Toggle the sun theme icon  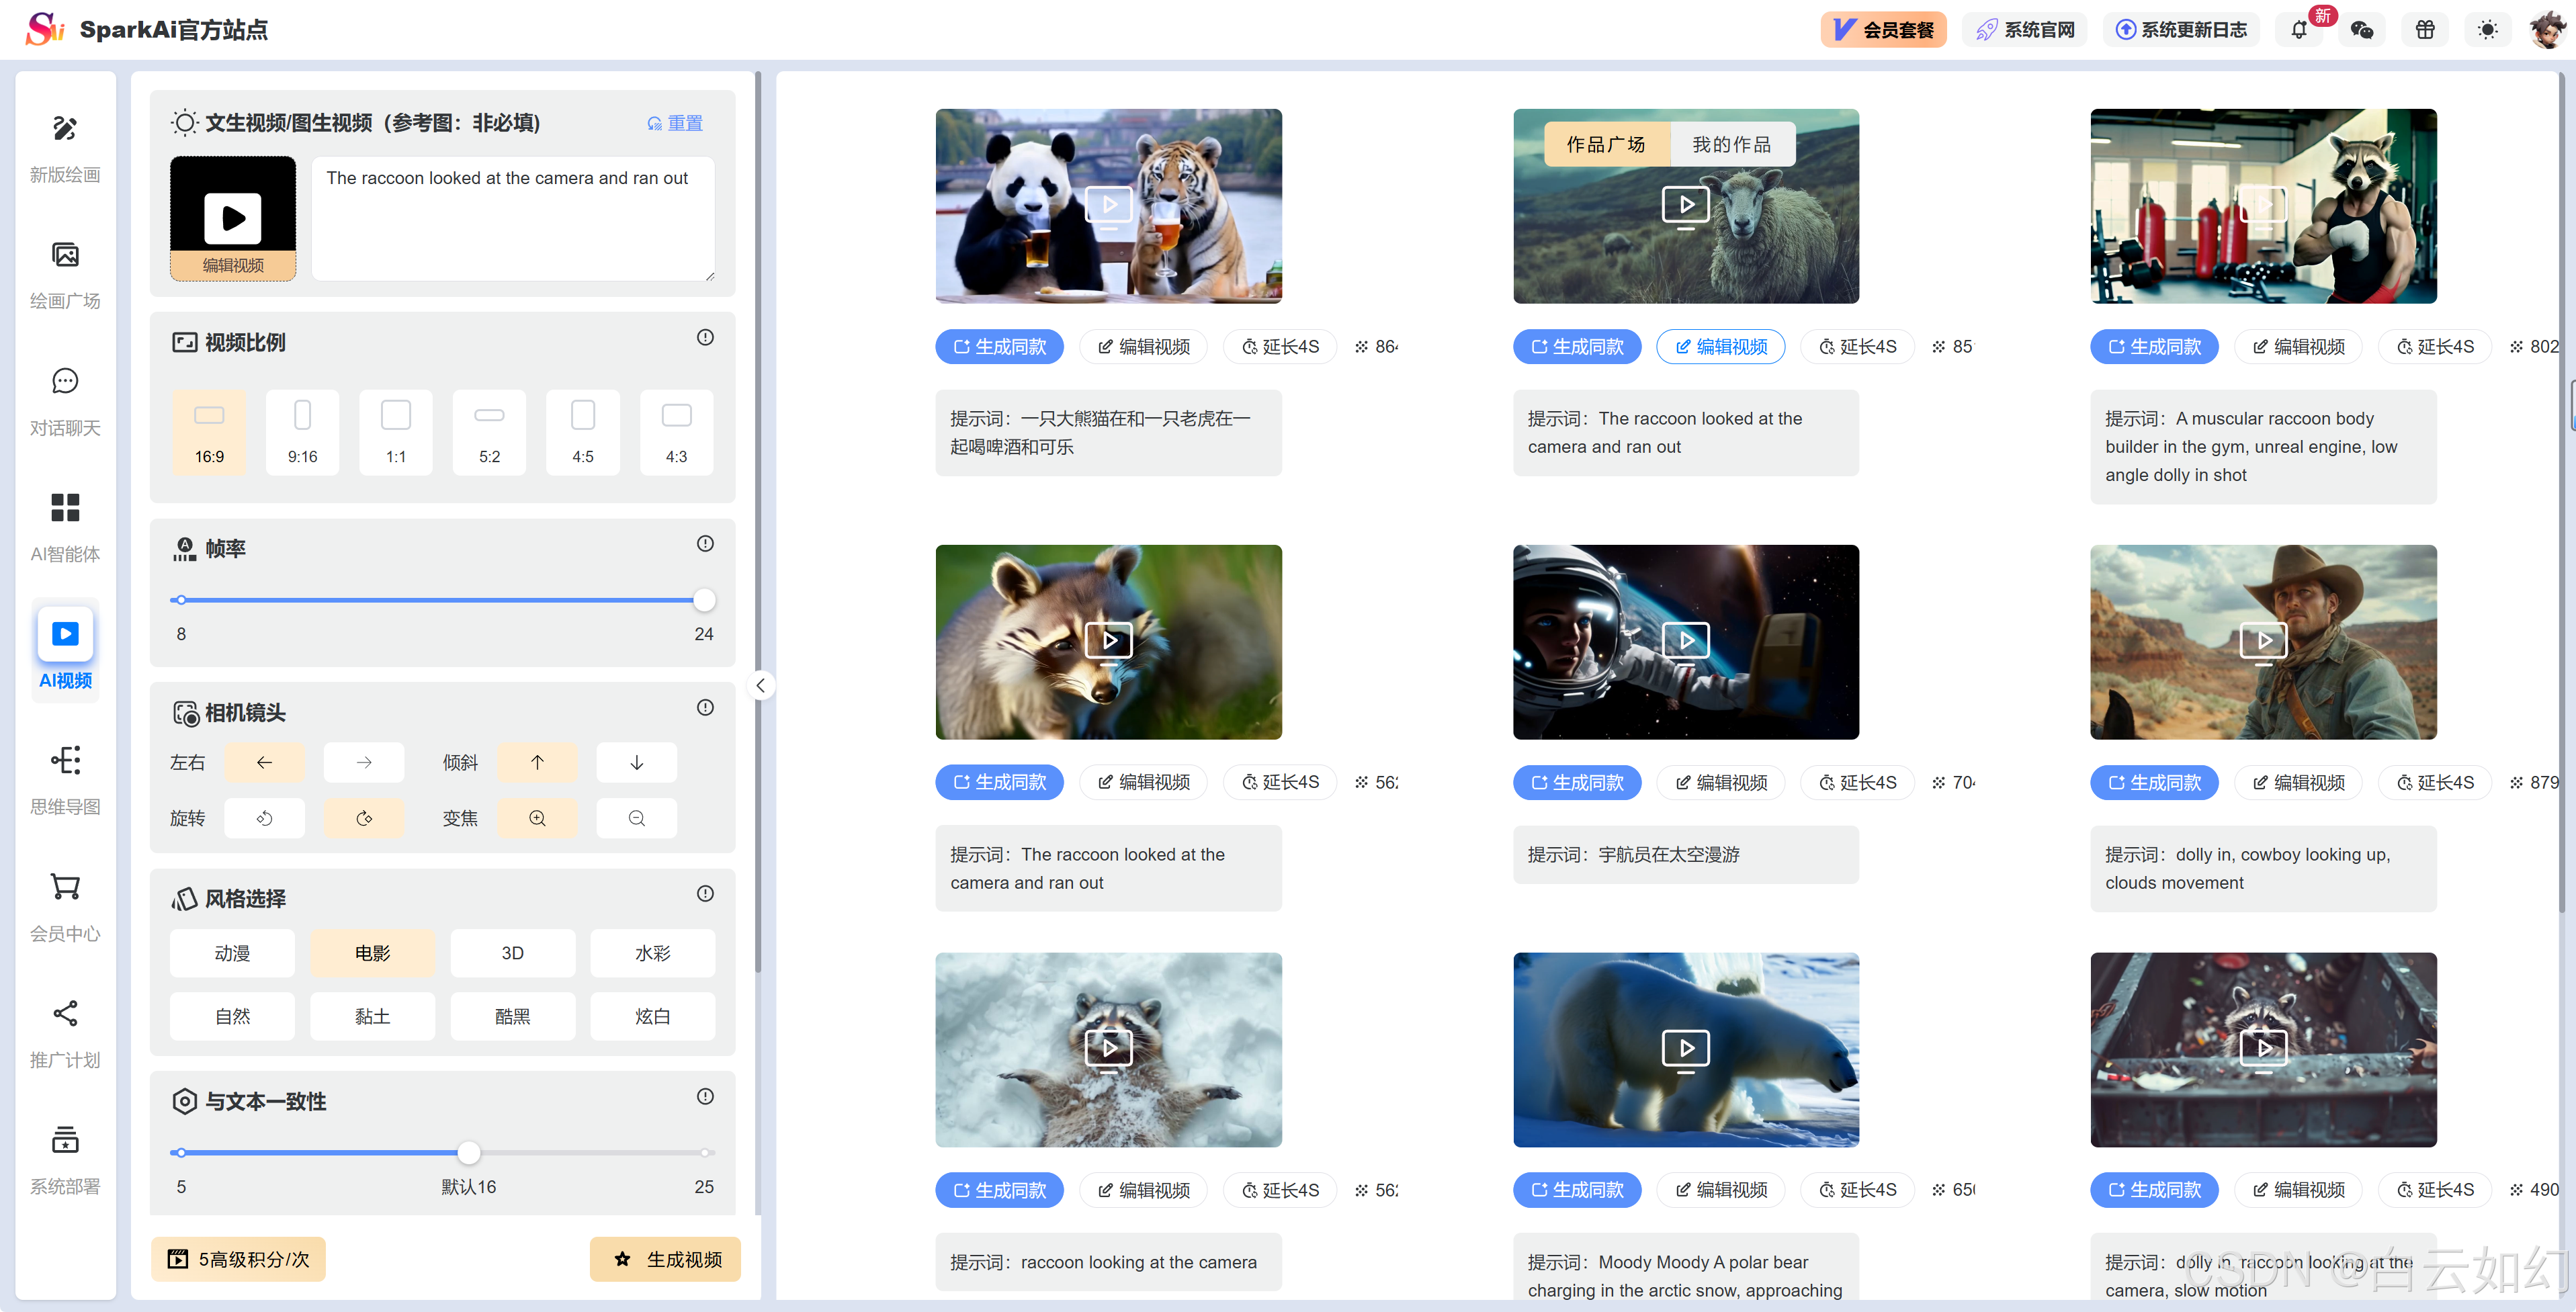[2487, 30]
